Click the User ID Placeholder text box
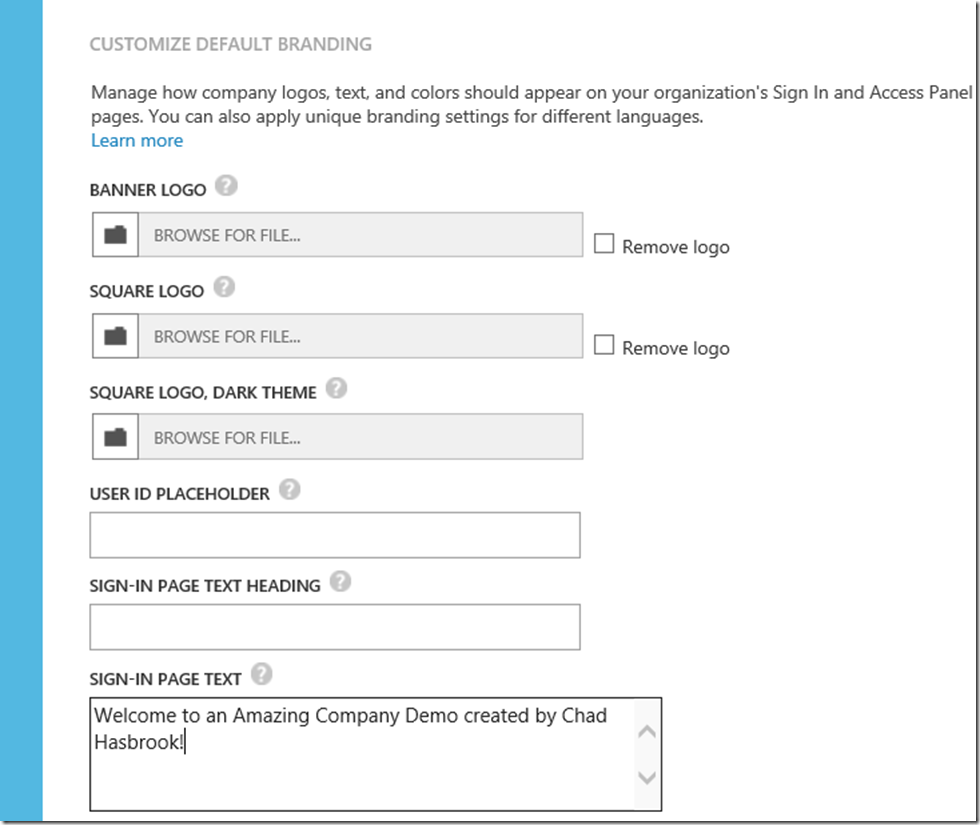The height and width of the screenshot is (825, 980). 335,535
